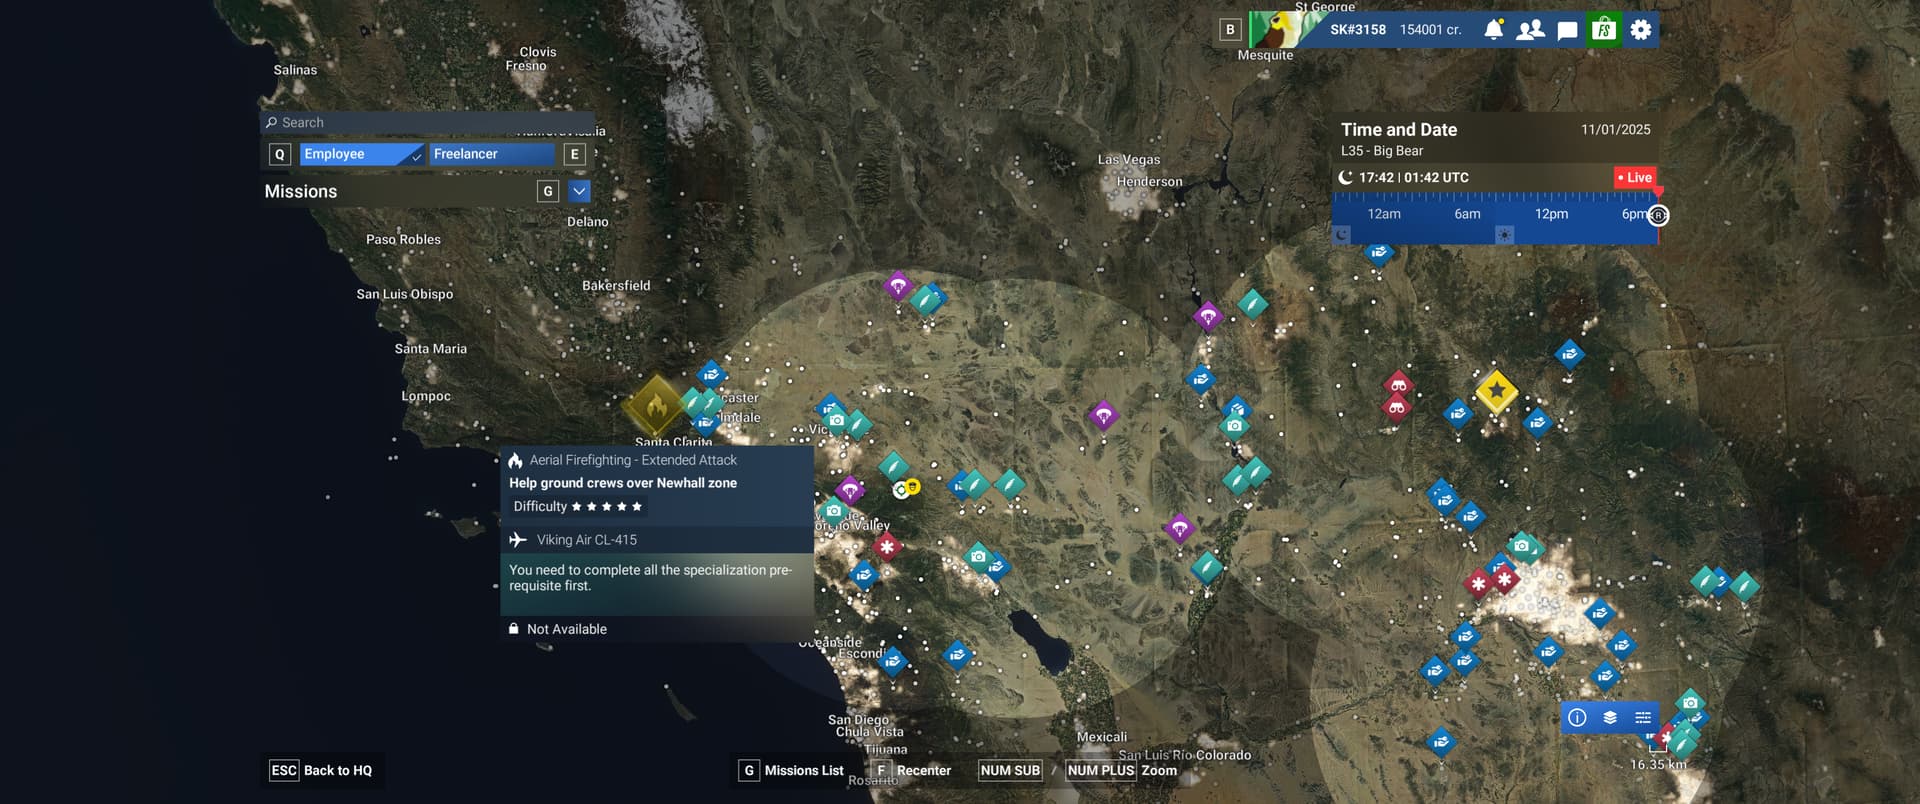Open the FS Marketplace shopping bag
Image resolution: width=1920 pixels, height=804 pixels.
pyautogui.click(x=1604, y=30)
